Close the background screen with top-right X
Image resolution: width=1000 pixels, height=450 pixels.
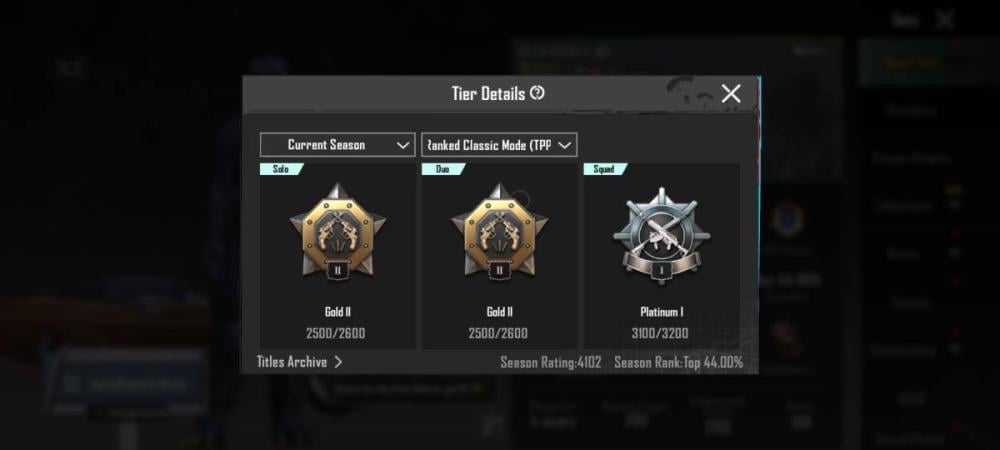945,20
